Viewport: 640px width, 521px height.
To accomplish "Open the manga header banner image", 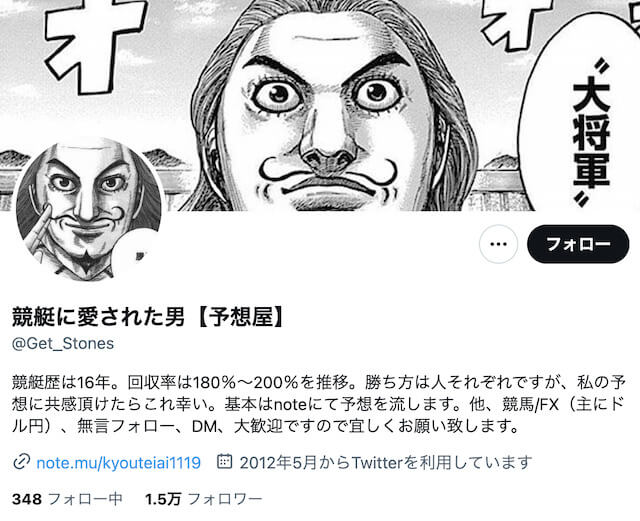I will point(320,105).
